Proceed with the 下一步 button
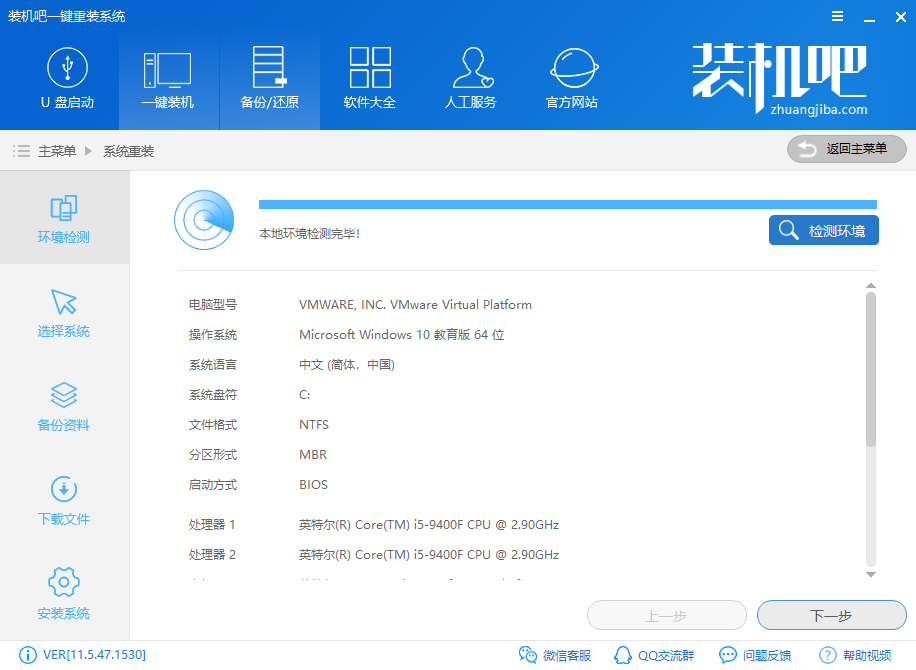Image resolution: width=916 pixels, height=670 pixels. (831, 615)
